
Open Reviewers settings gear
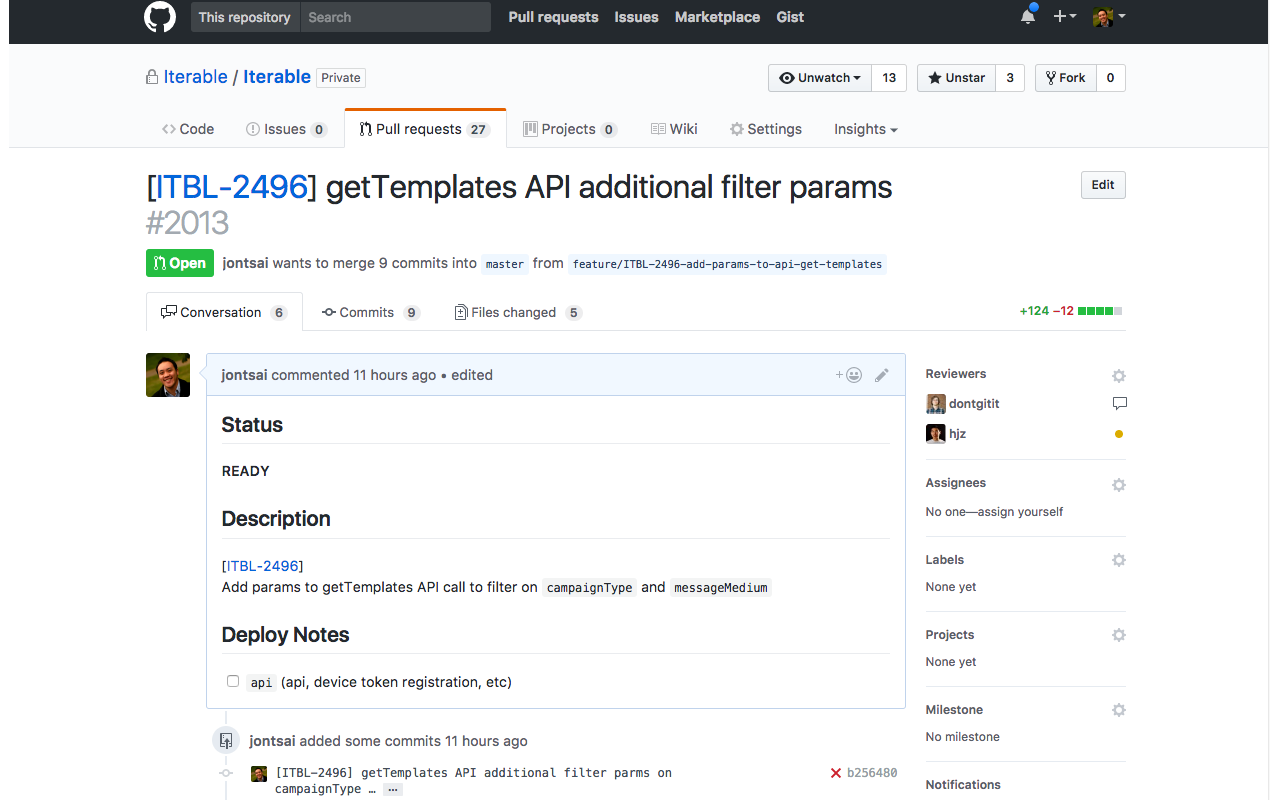pos(1119,376)
